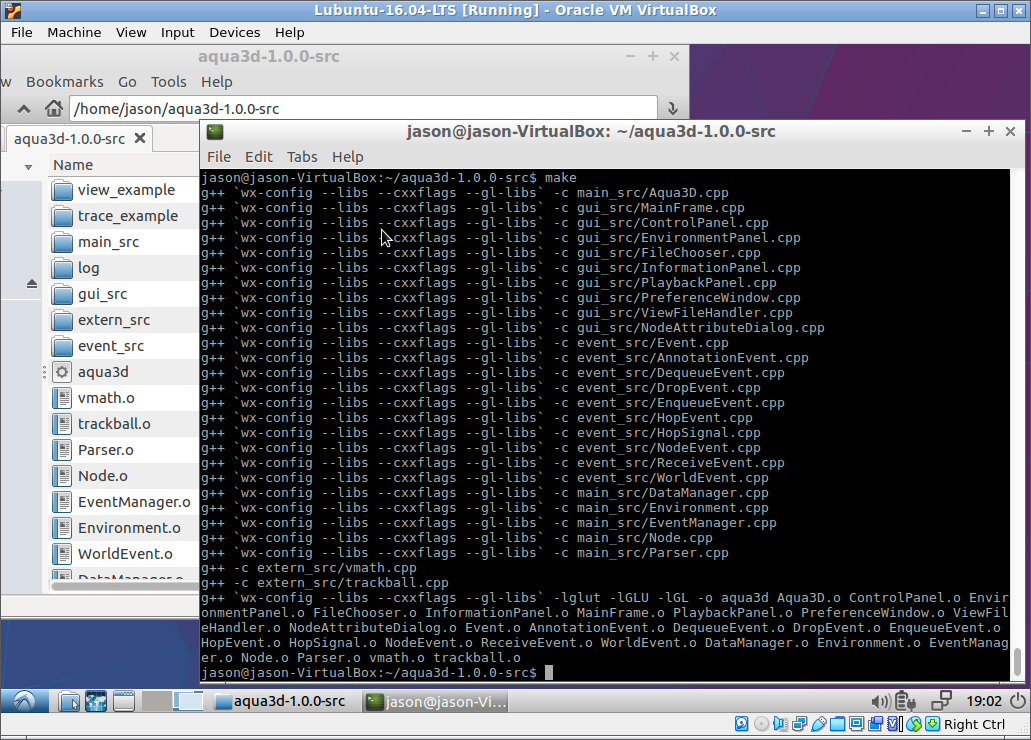Screen dimensions: 1031x740
Task: Click VirtualBox audio status indicator
Action: [x=780, y=724]
